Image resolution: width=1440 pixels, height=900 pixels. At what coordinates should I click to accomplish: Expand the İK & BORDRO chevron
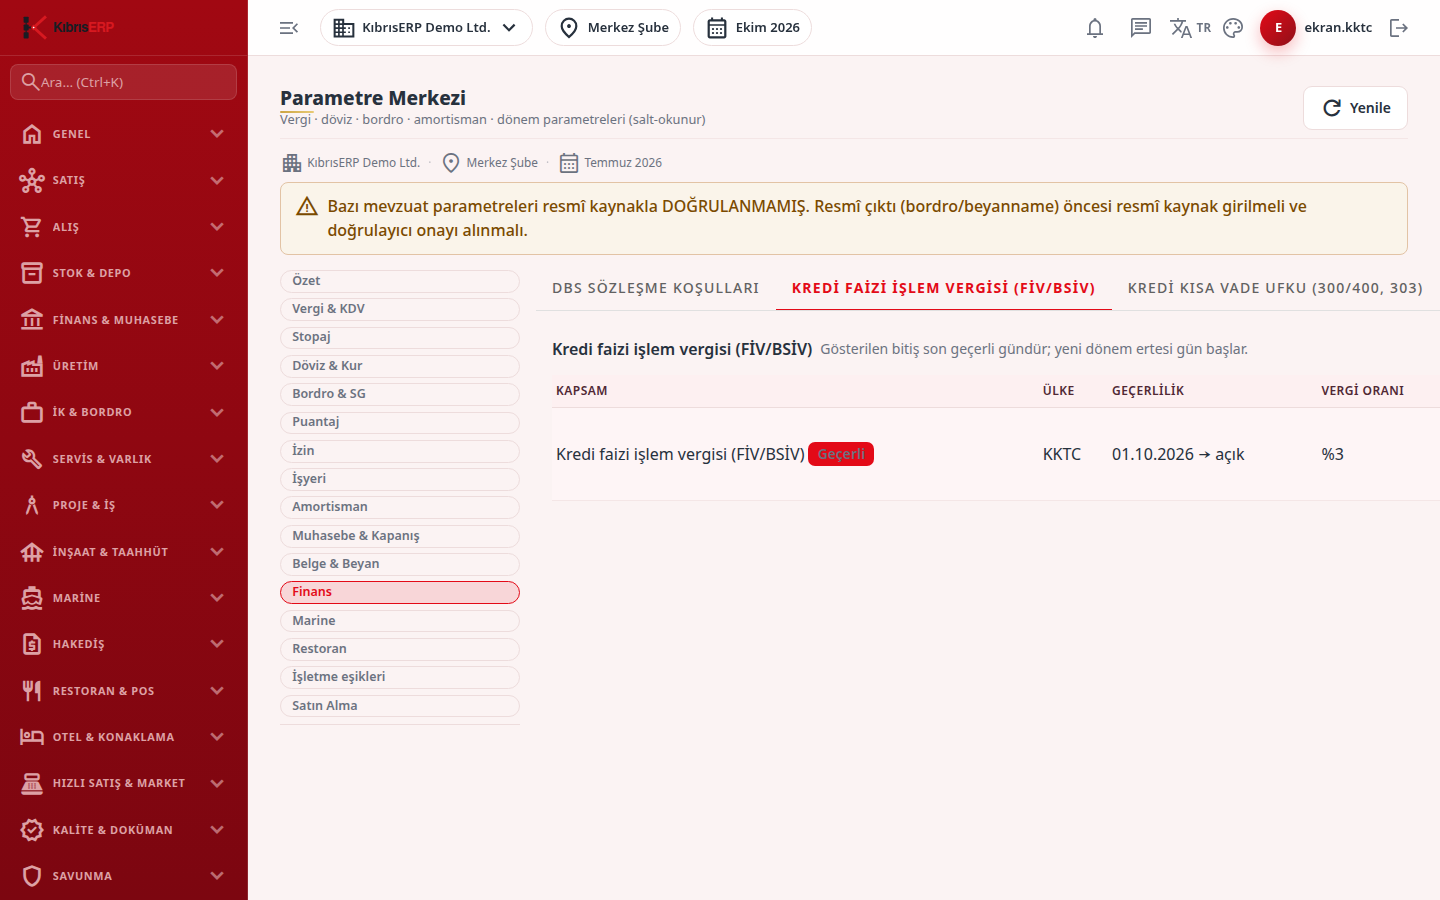coord(217,412)
